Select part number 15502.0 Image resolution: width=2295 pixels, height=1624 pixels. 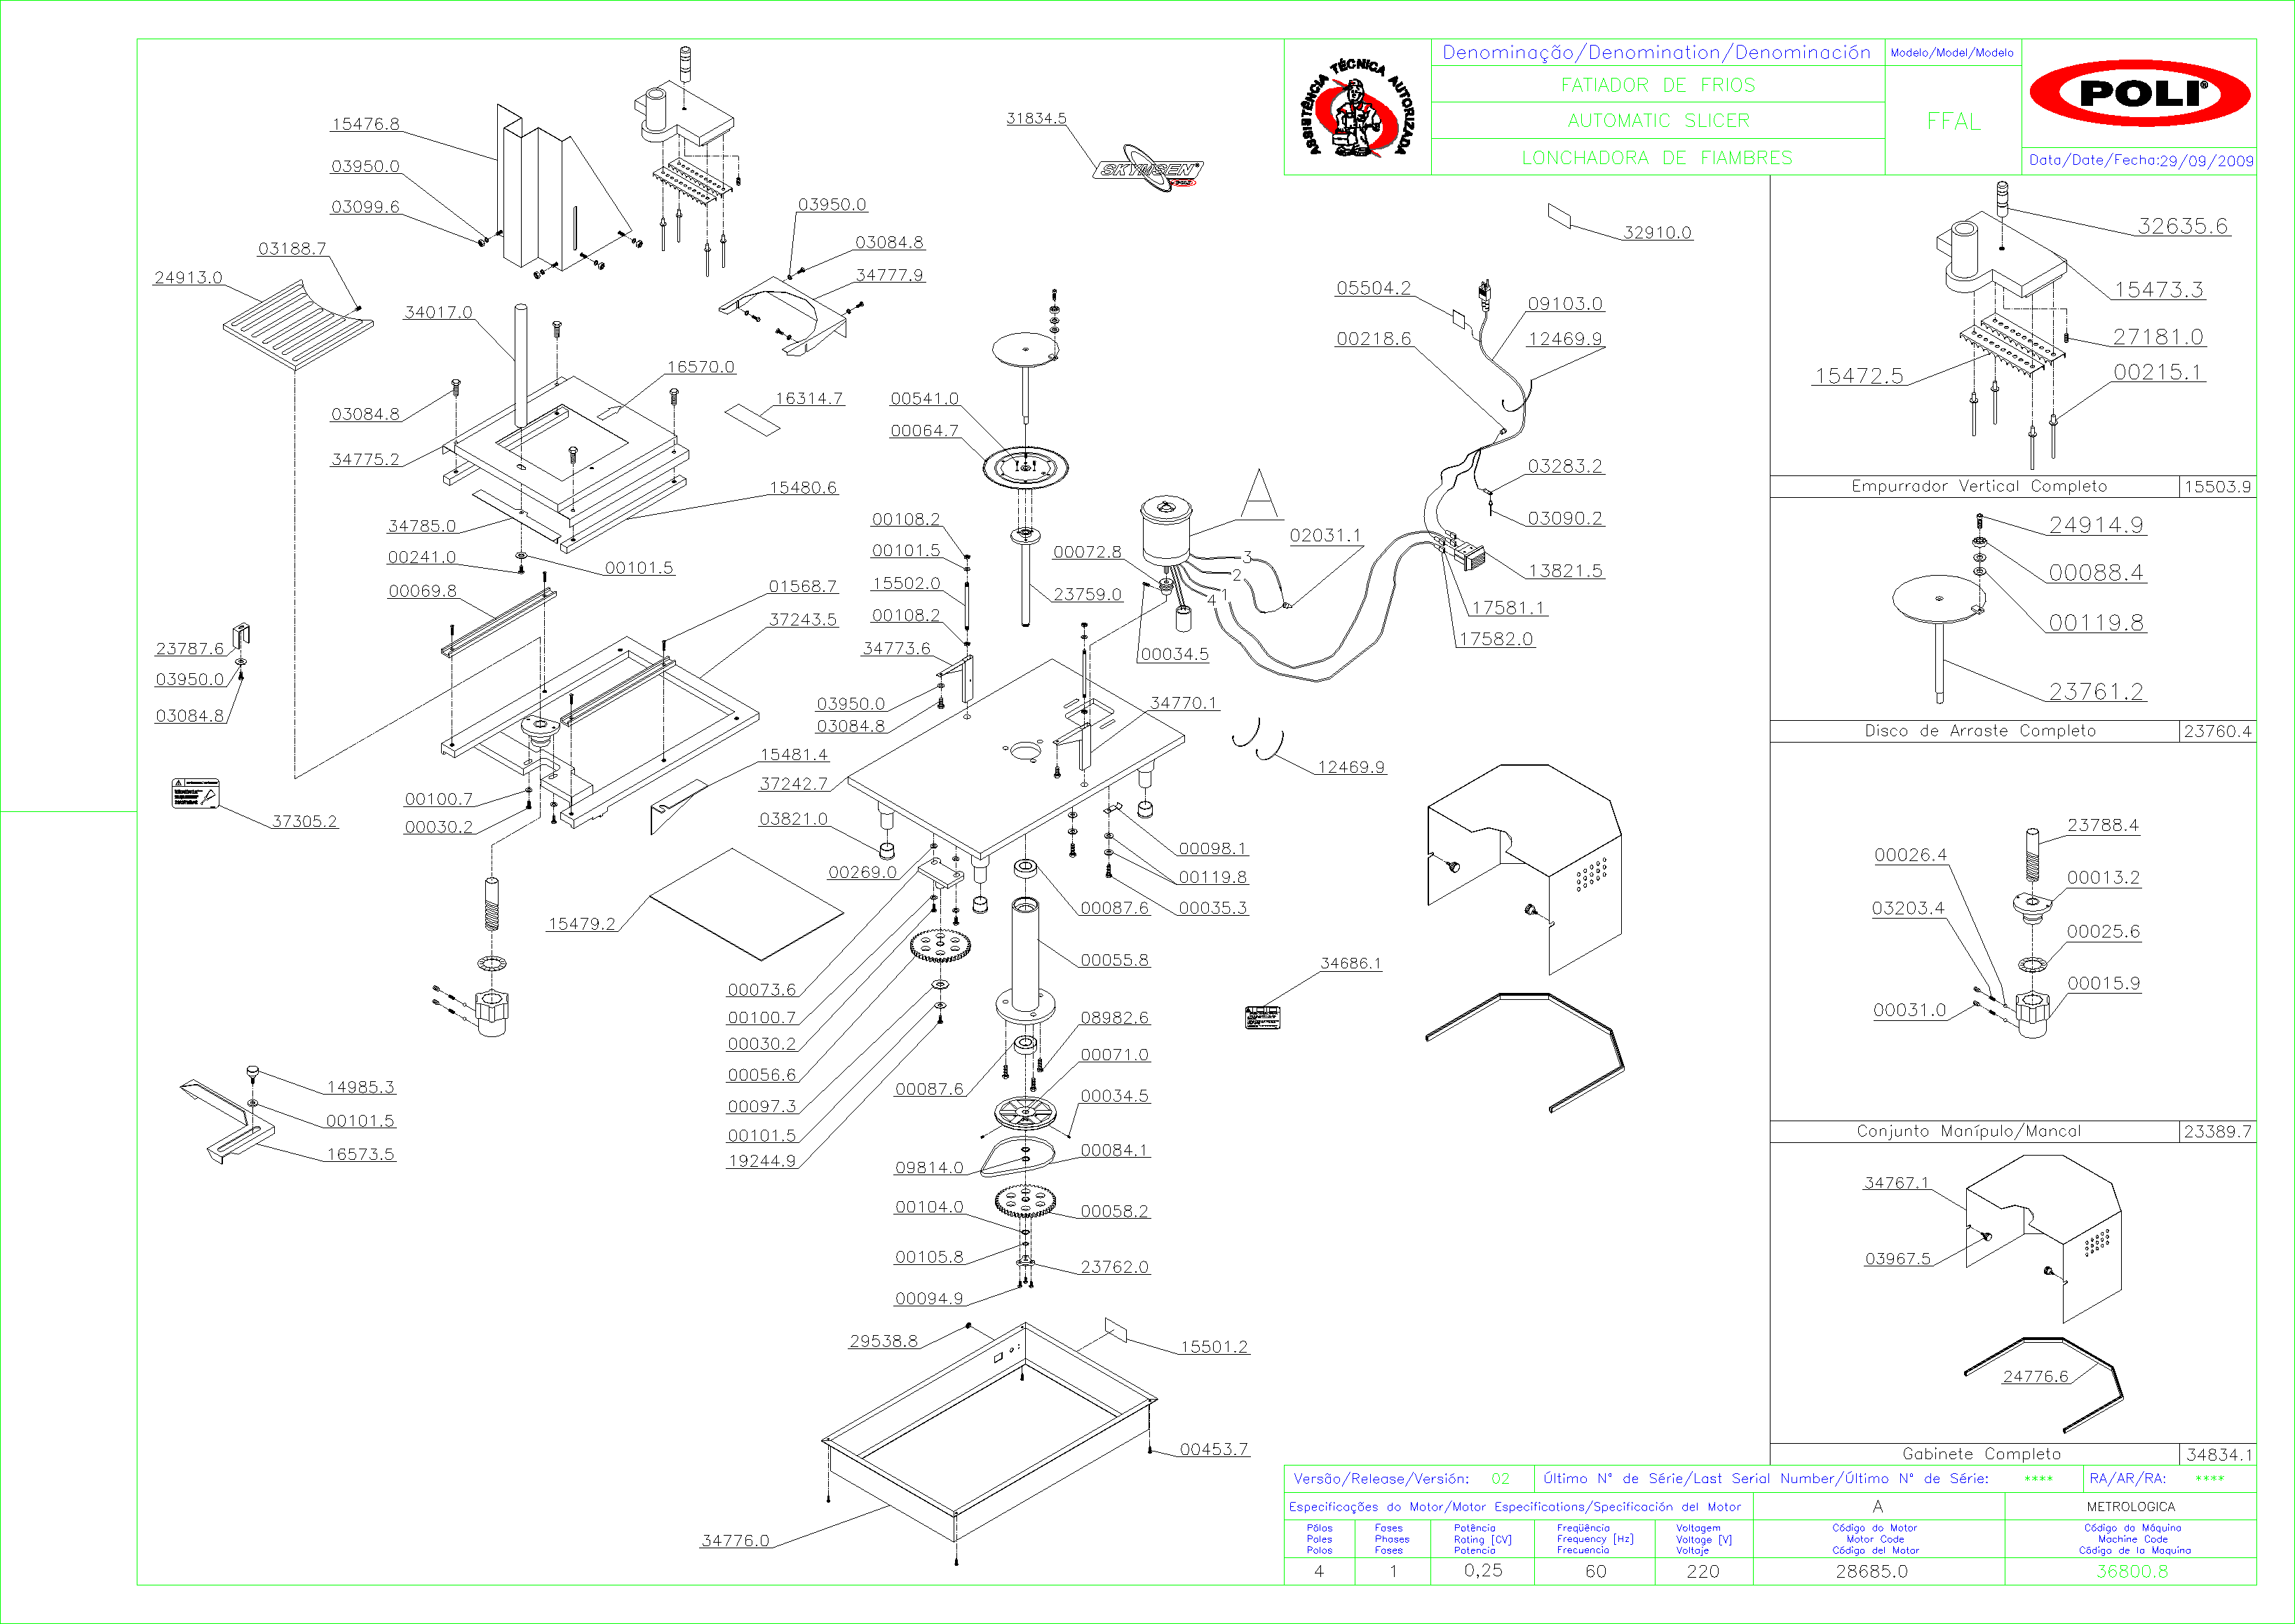(906, 584)
